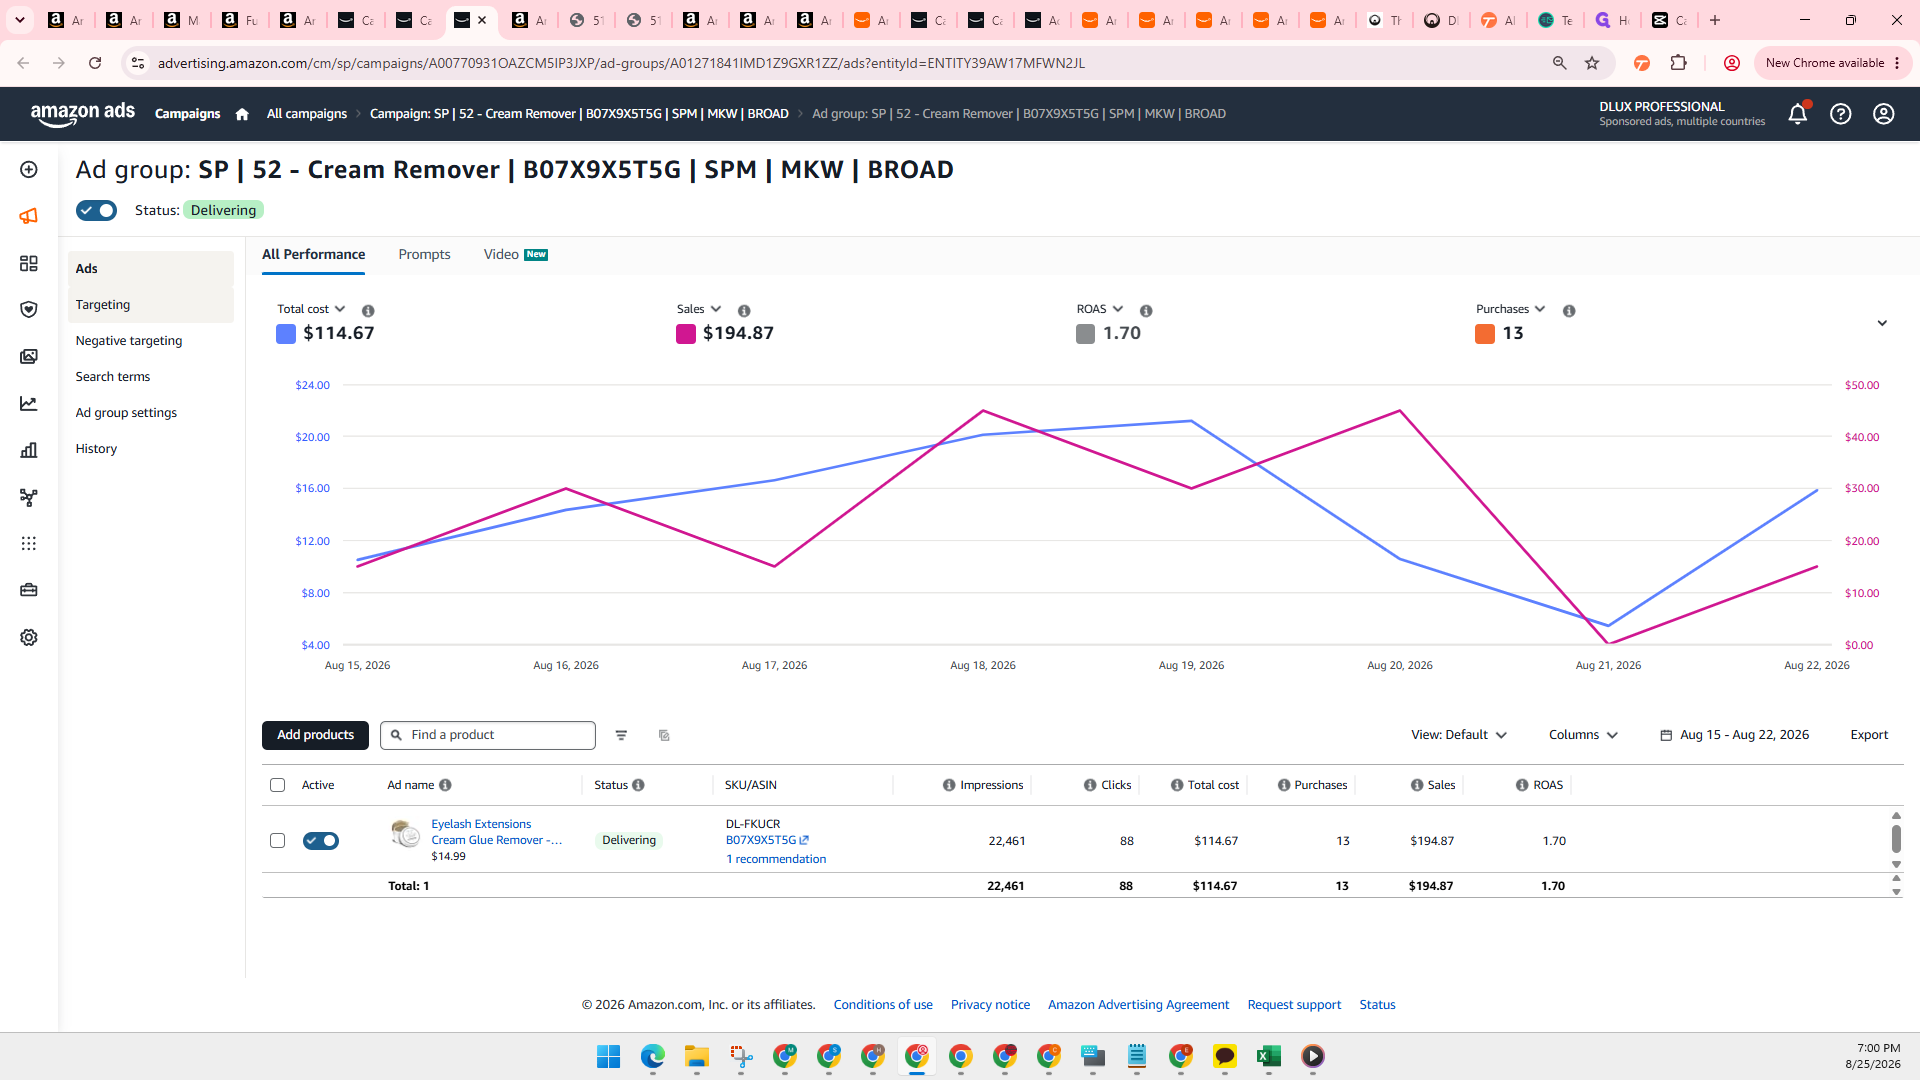Image resolution: width=1920 pixels, height=1080 pixels.
Task: Open the 1 recommendation link
Action: (776, 859)
